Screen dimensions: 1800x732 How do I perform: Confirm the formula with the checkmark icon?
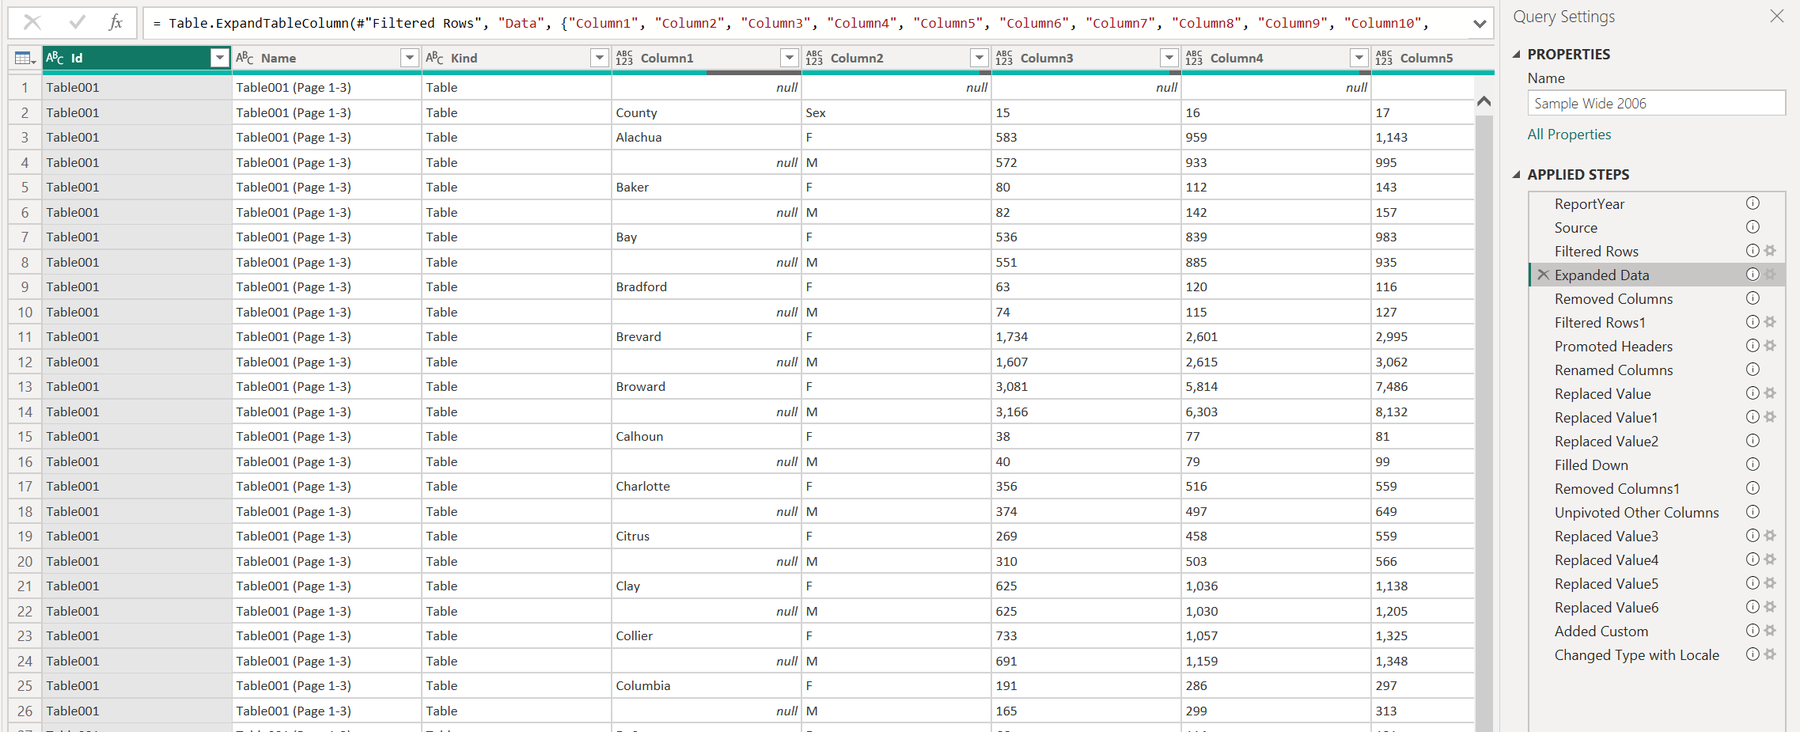tap(77, 22)
